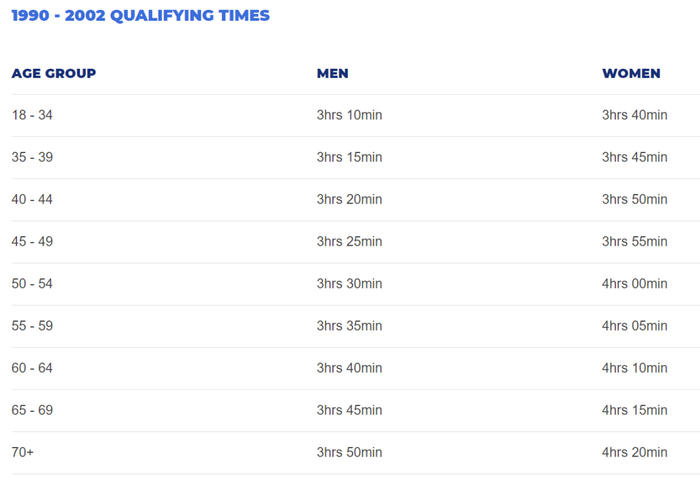Image resolution: width=700 pixels, height=480 pixels.
Task: Select the 60 - 64 age group cell
Action: point(32,368)
